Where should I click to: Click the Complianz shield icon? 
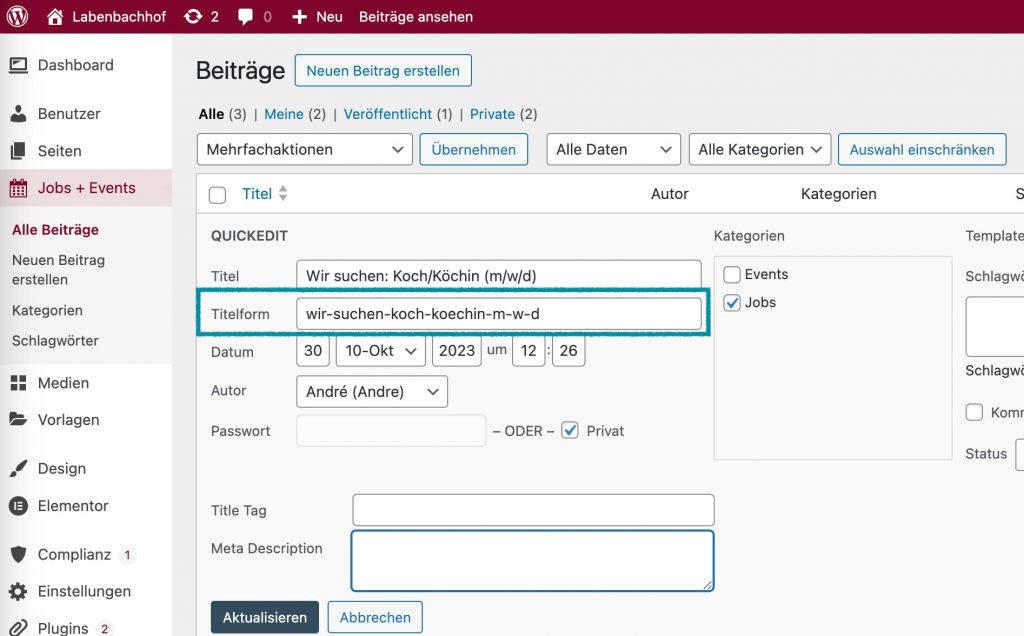tap(19, 554)
